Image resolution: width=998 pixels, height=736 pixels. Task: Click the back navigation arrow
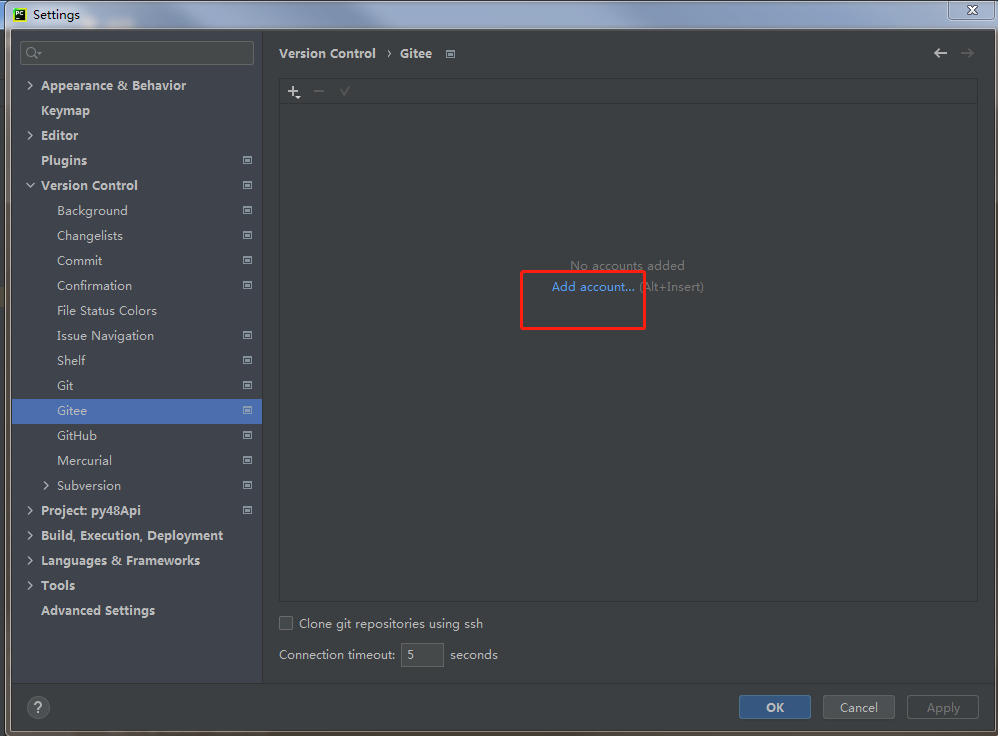click(x=940, y=53)
